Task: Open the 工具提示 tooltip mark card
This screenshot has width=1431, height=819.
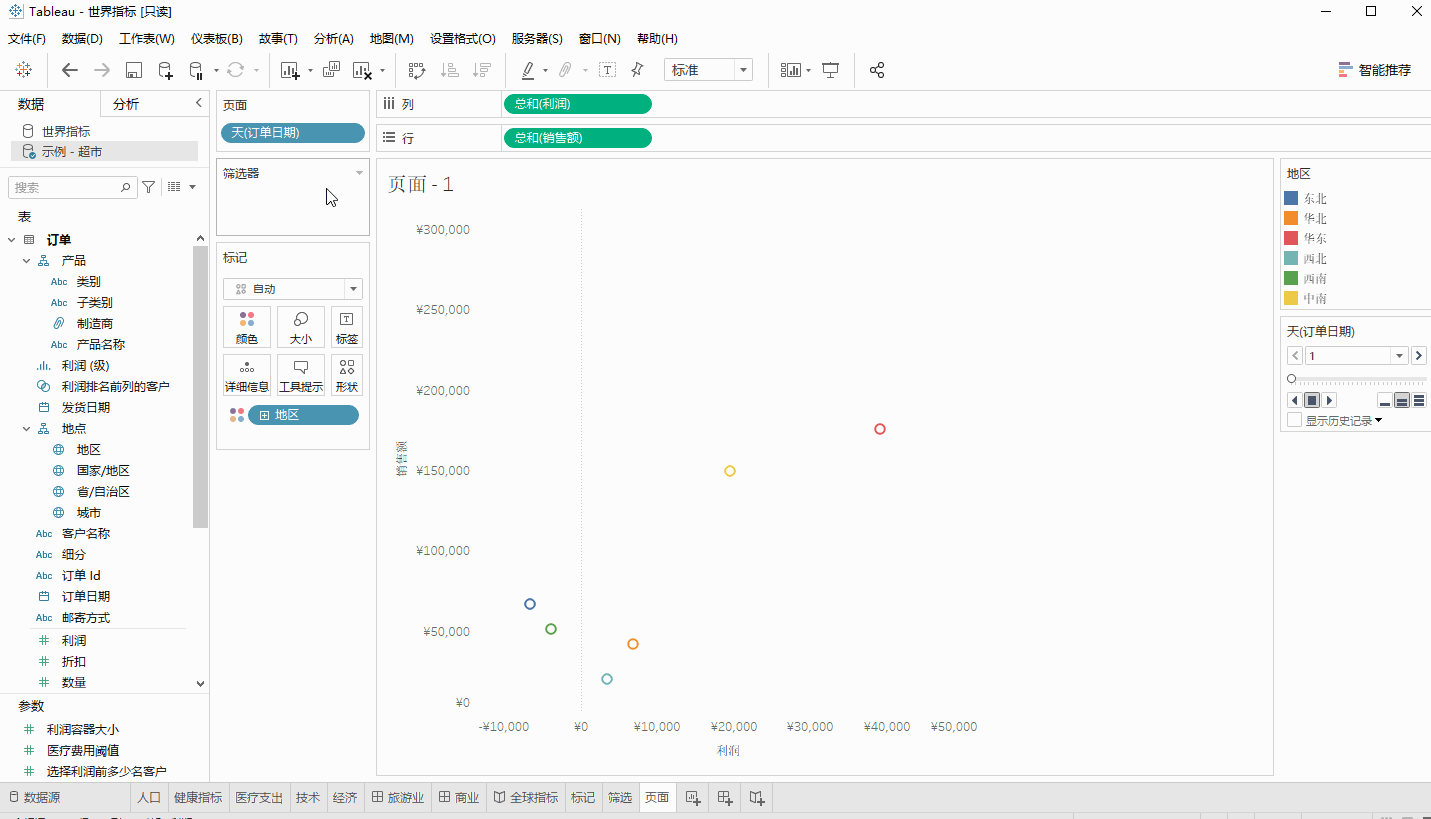Action: pyautogui.click(x=300, y=375)
